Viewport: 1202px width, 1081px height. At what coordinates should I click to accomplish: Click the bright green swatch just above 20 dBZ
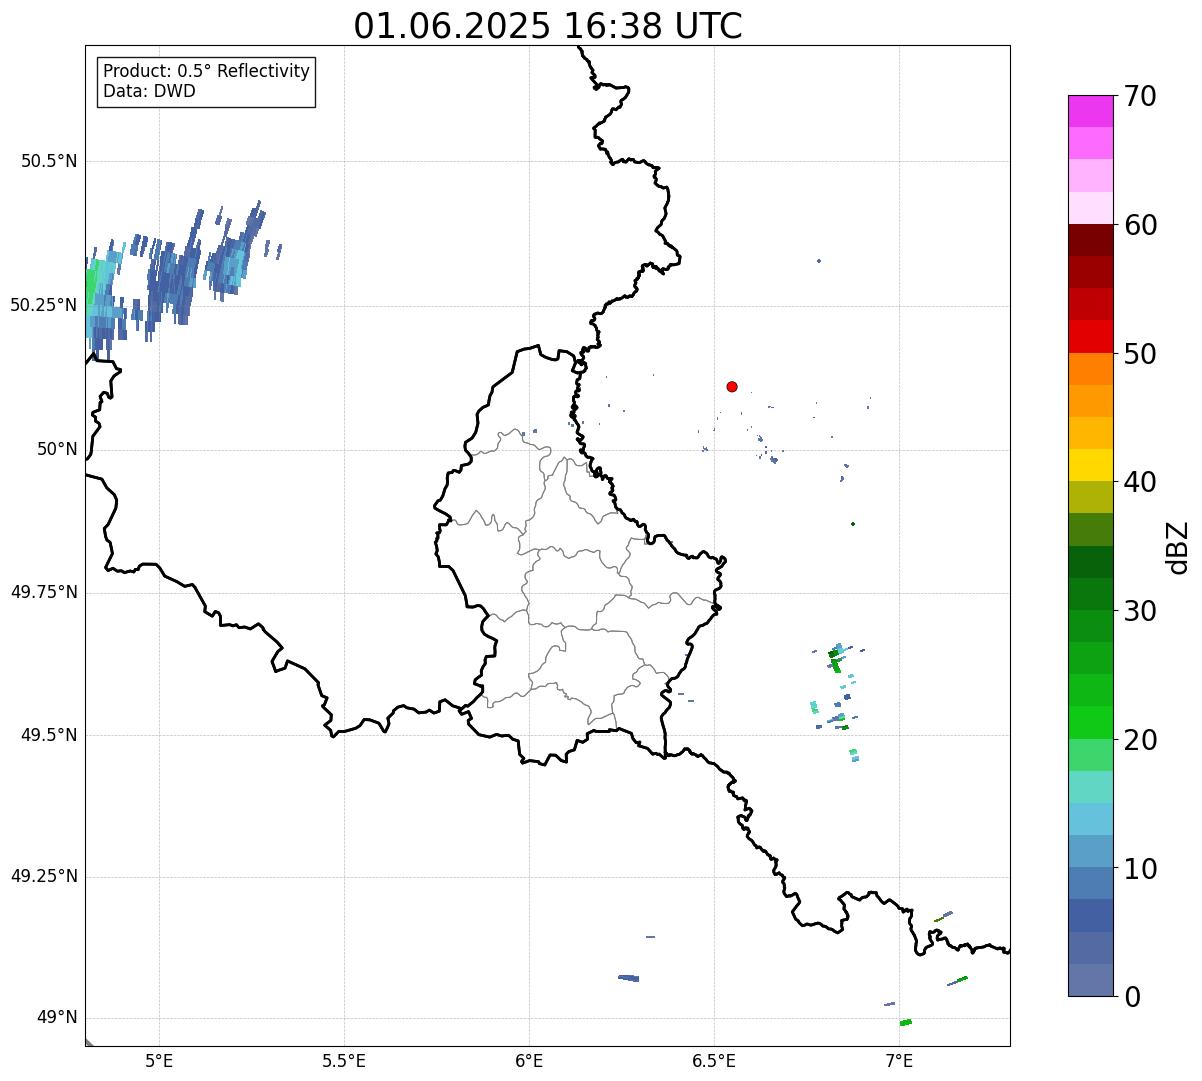1090,722
